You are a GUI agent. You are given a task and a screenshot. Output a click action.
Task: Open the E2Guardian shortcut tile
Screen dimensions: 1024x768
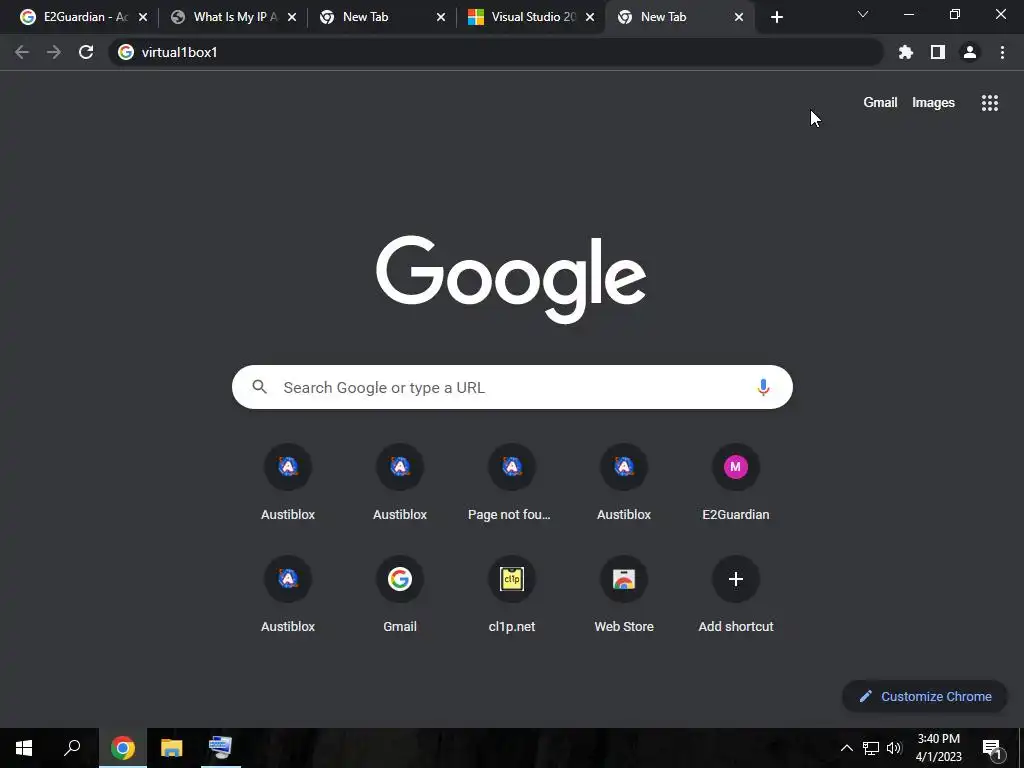tap(735, 483)
